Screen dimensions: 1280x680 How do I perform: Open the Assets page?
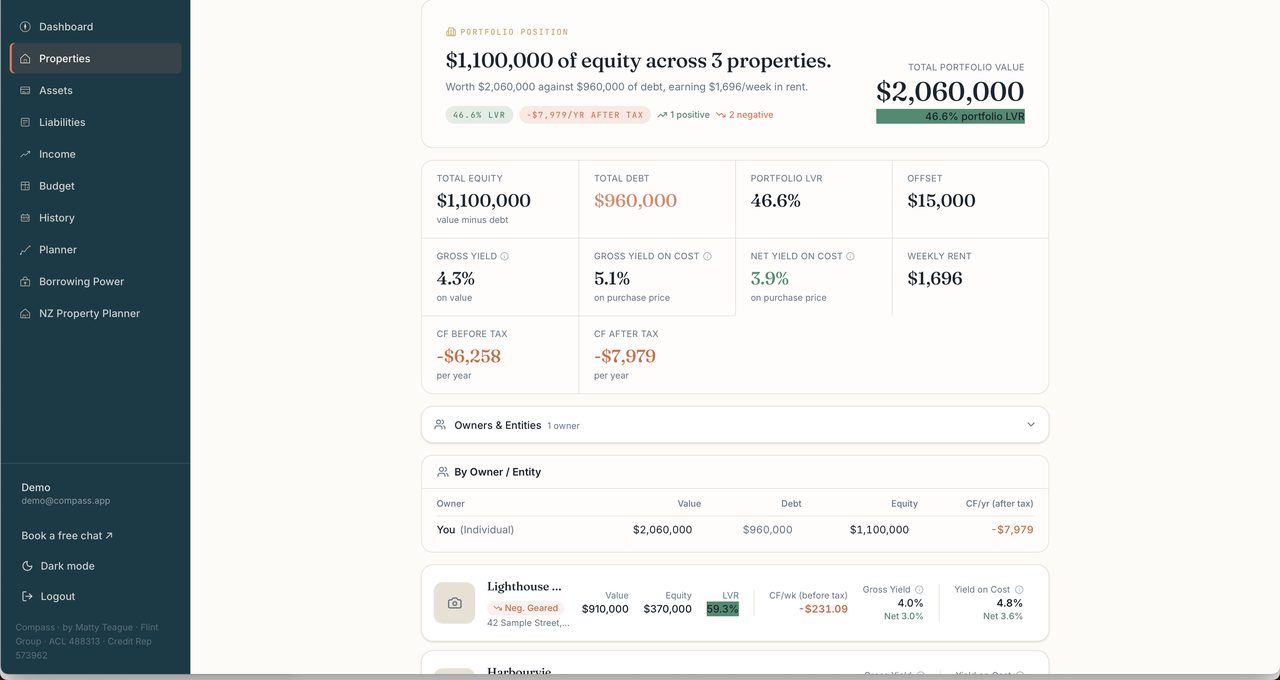[x=95, y=91]
